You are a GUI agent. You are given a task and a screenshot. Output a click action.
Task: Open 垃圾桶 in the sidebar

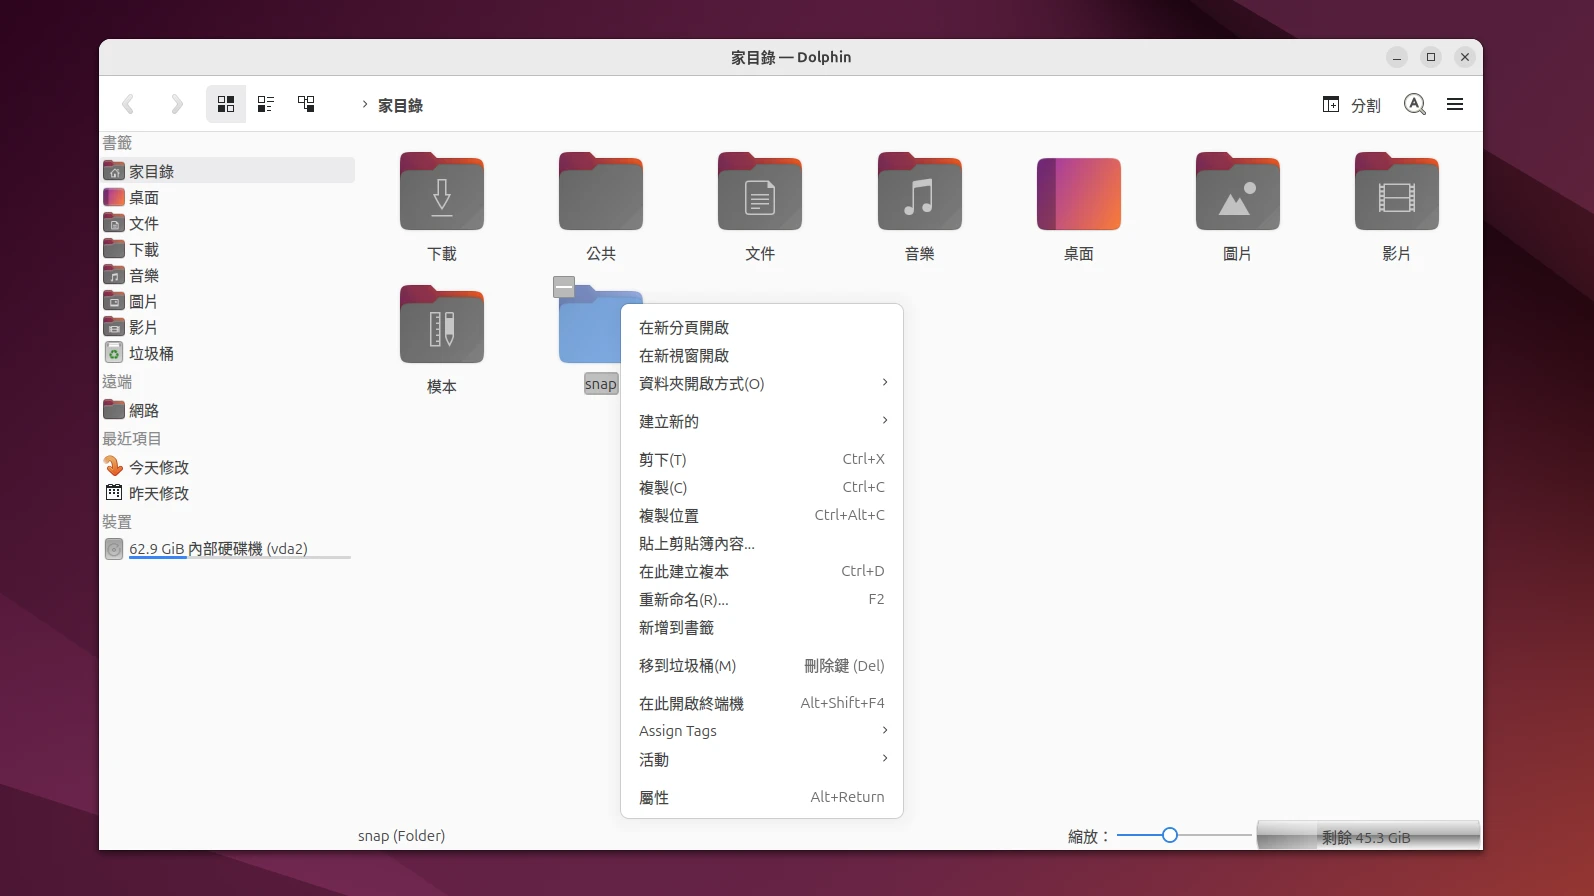151,354
